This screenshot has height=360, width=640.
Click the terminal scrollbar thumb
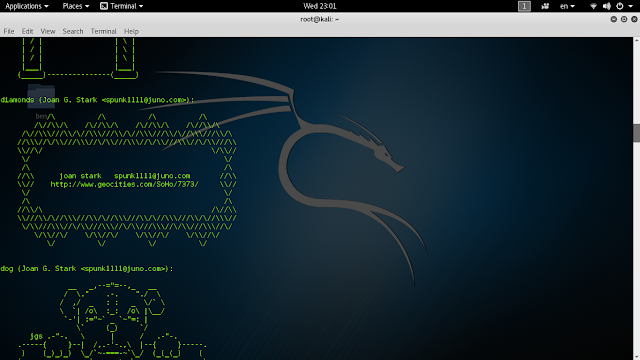pyautogui.click(x=636, y=133)
